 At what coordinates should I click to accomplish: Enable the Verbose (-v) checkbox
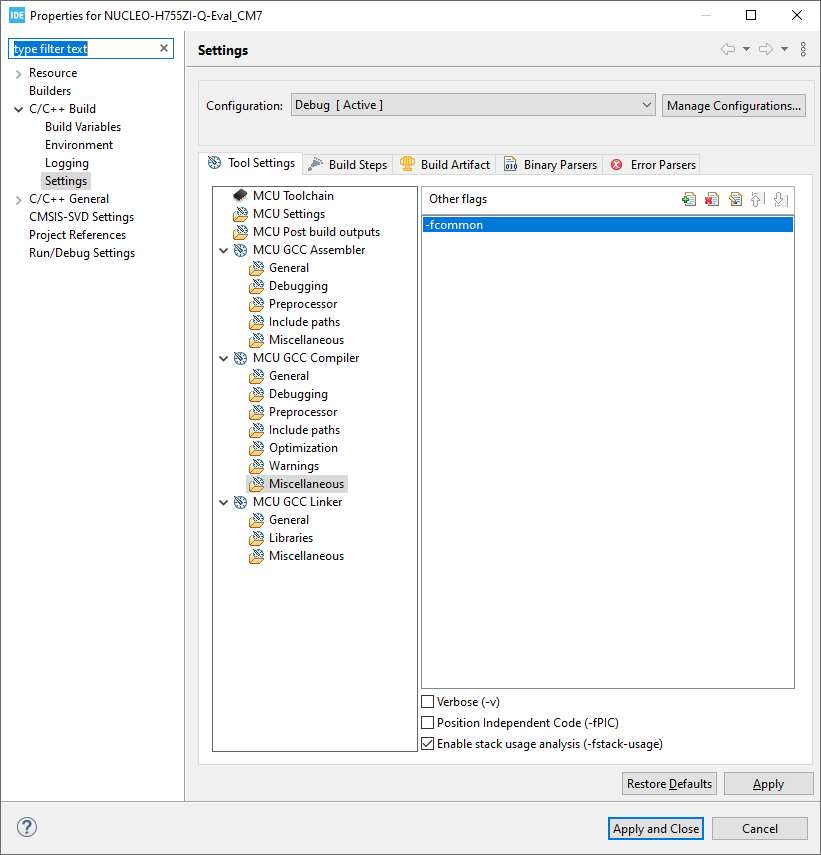428,701
